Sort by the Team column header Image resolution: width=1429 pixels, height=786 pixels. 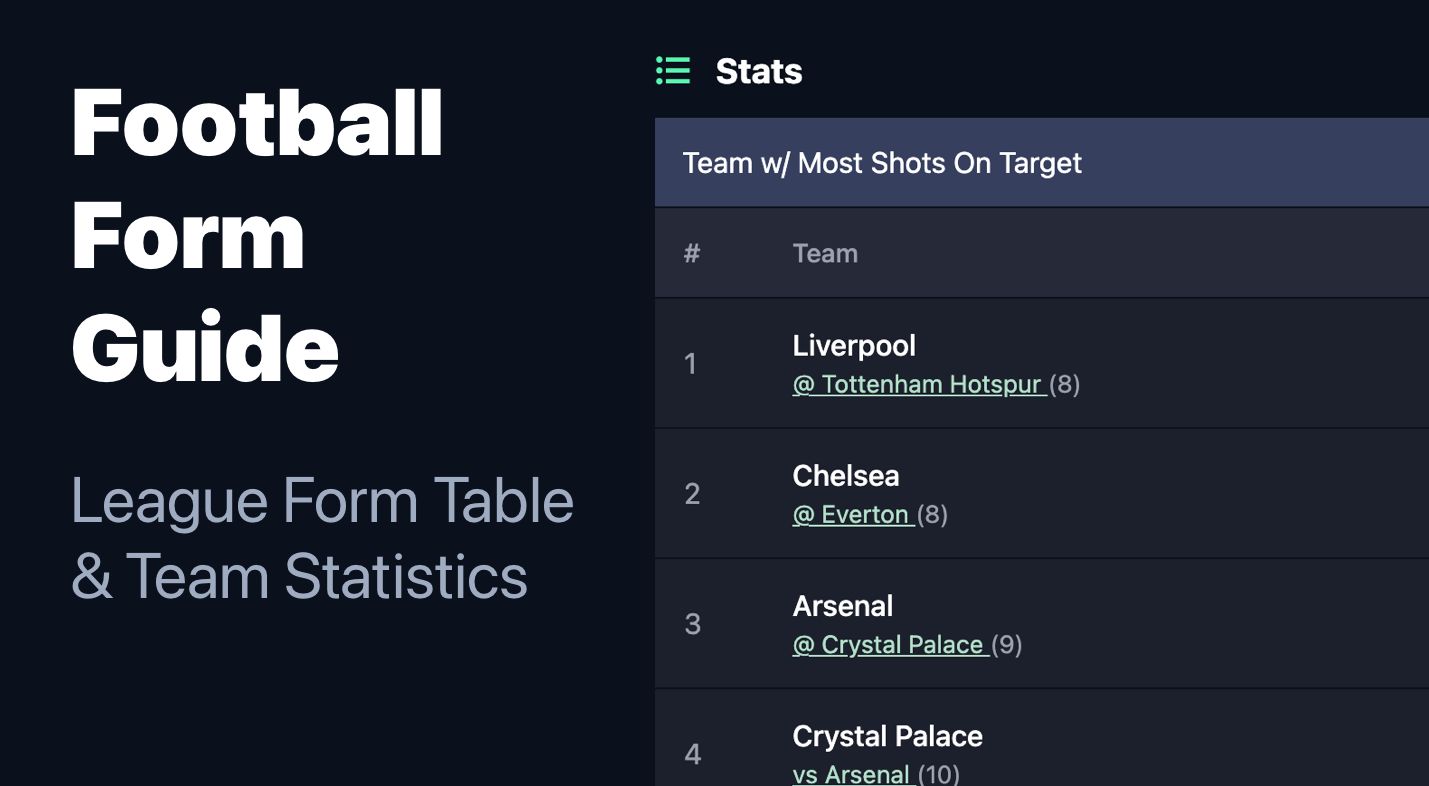(x=825, y=254)
